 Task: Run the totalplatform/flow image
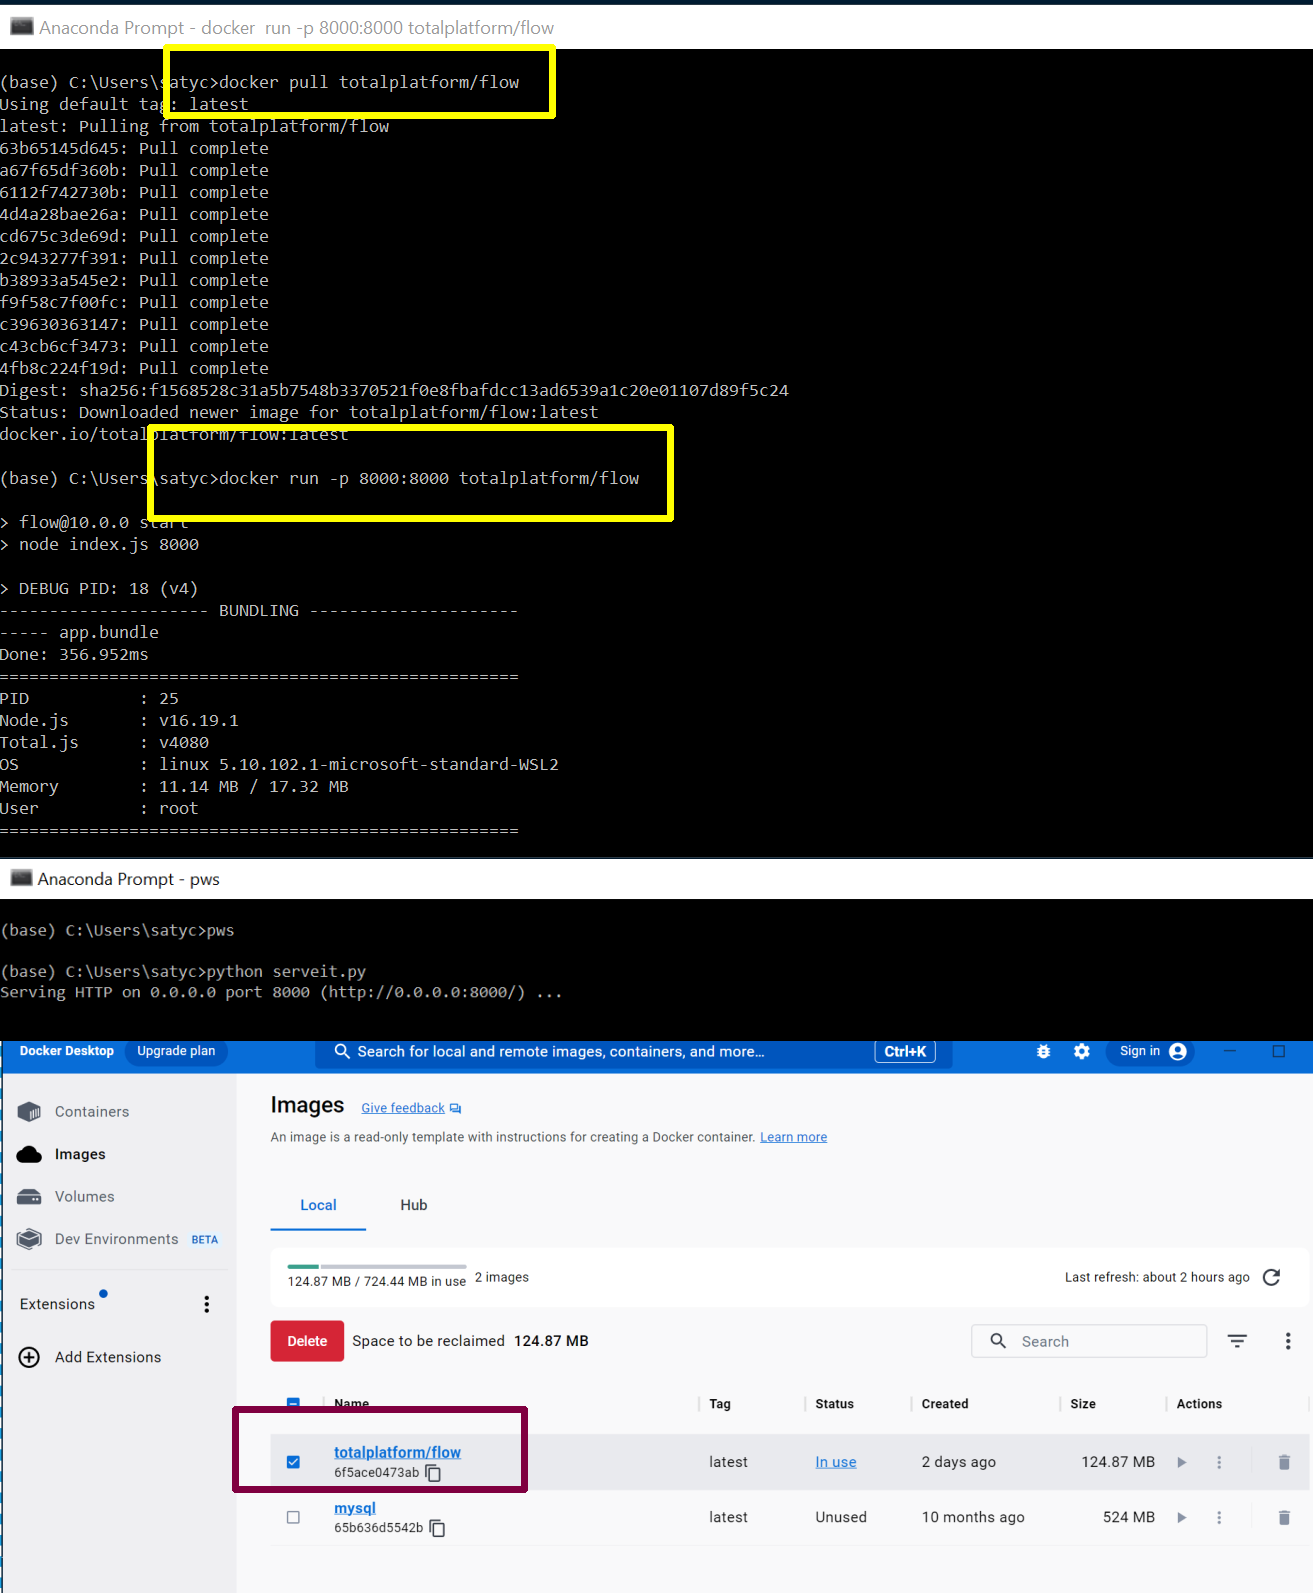(1182, 1462)
